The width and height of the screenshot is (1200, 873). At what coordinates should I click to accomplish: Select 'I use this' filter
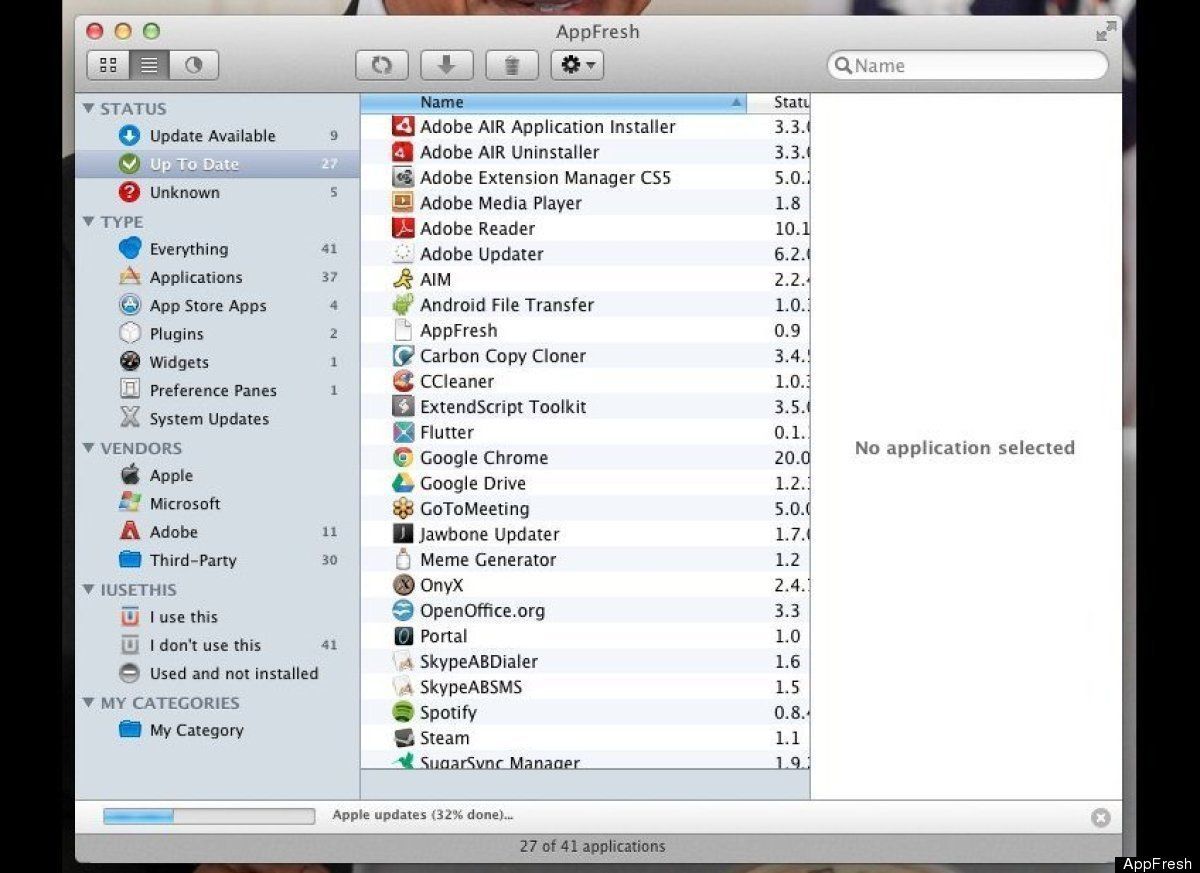point(217,617)
